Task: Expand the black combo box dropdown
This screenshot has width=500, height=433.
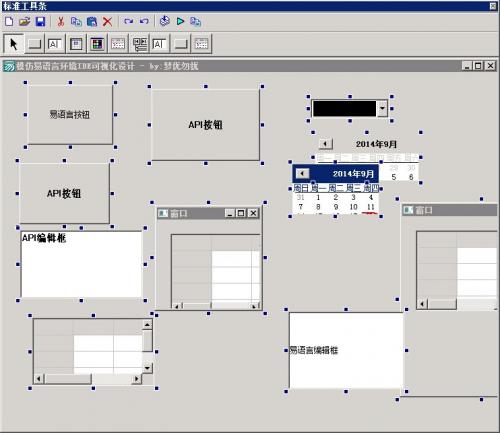Action: [382, 108]
